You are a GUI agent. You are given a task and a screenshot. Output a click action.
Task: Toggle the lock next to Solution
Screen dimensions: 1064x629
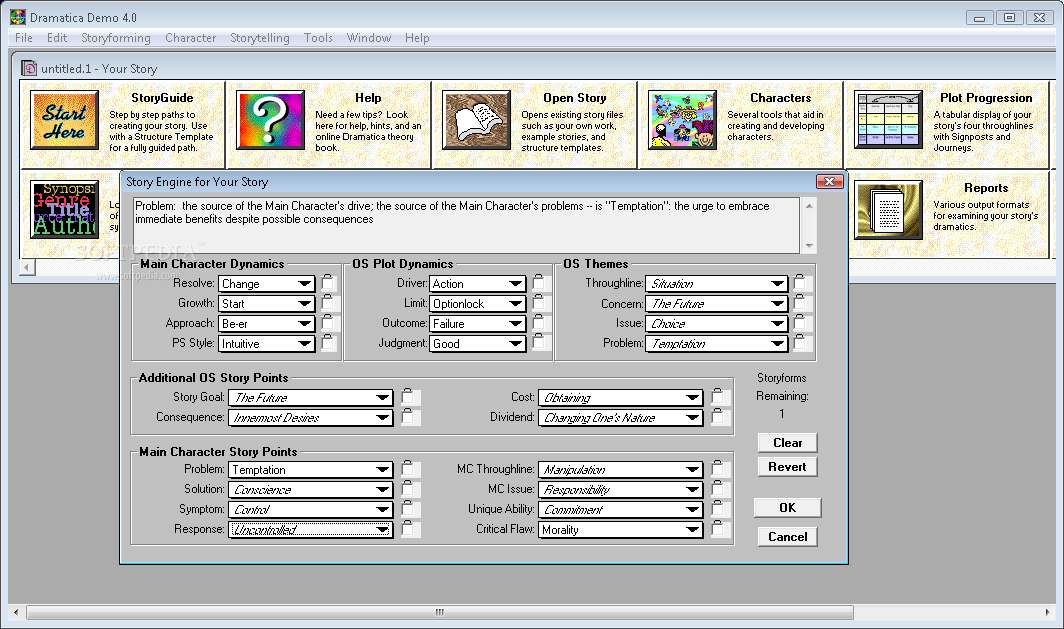point(407,489)
